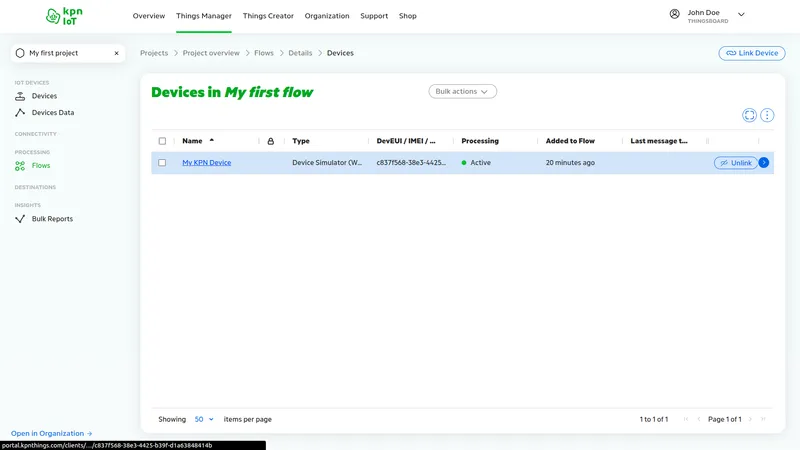This screenshot has width=800, height=450.
Task: Expand the Bulk actions dropdown
Action: pos(462,91)
